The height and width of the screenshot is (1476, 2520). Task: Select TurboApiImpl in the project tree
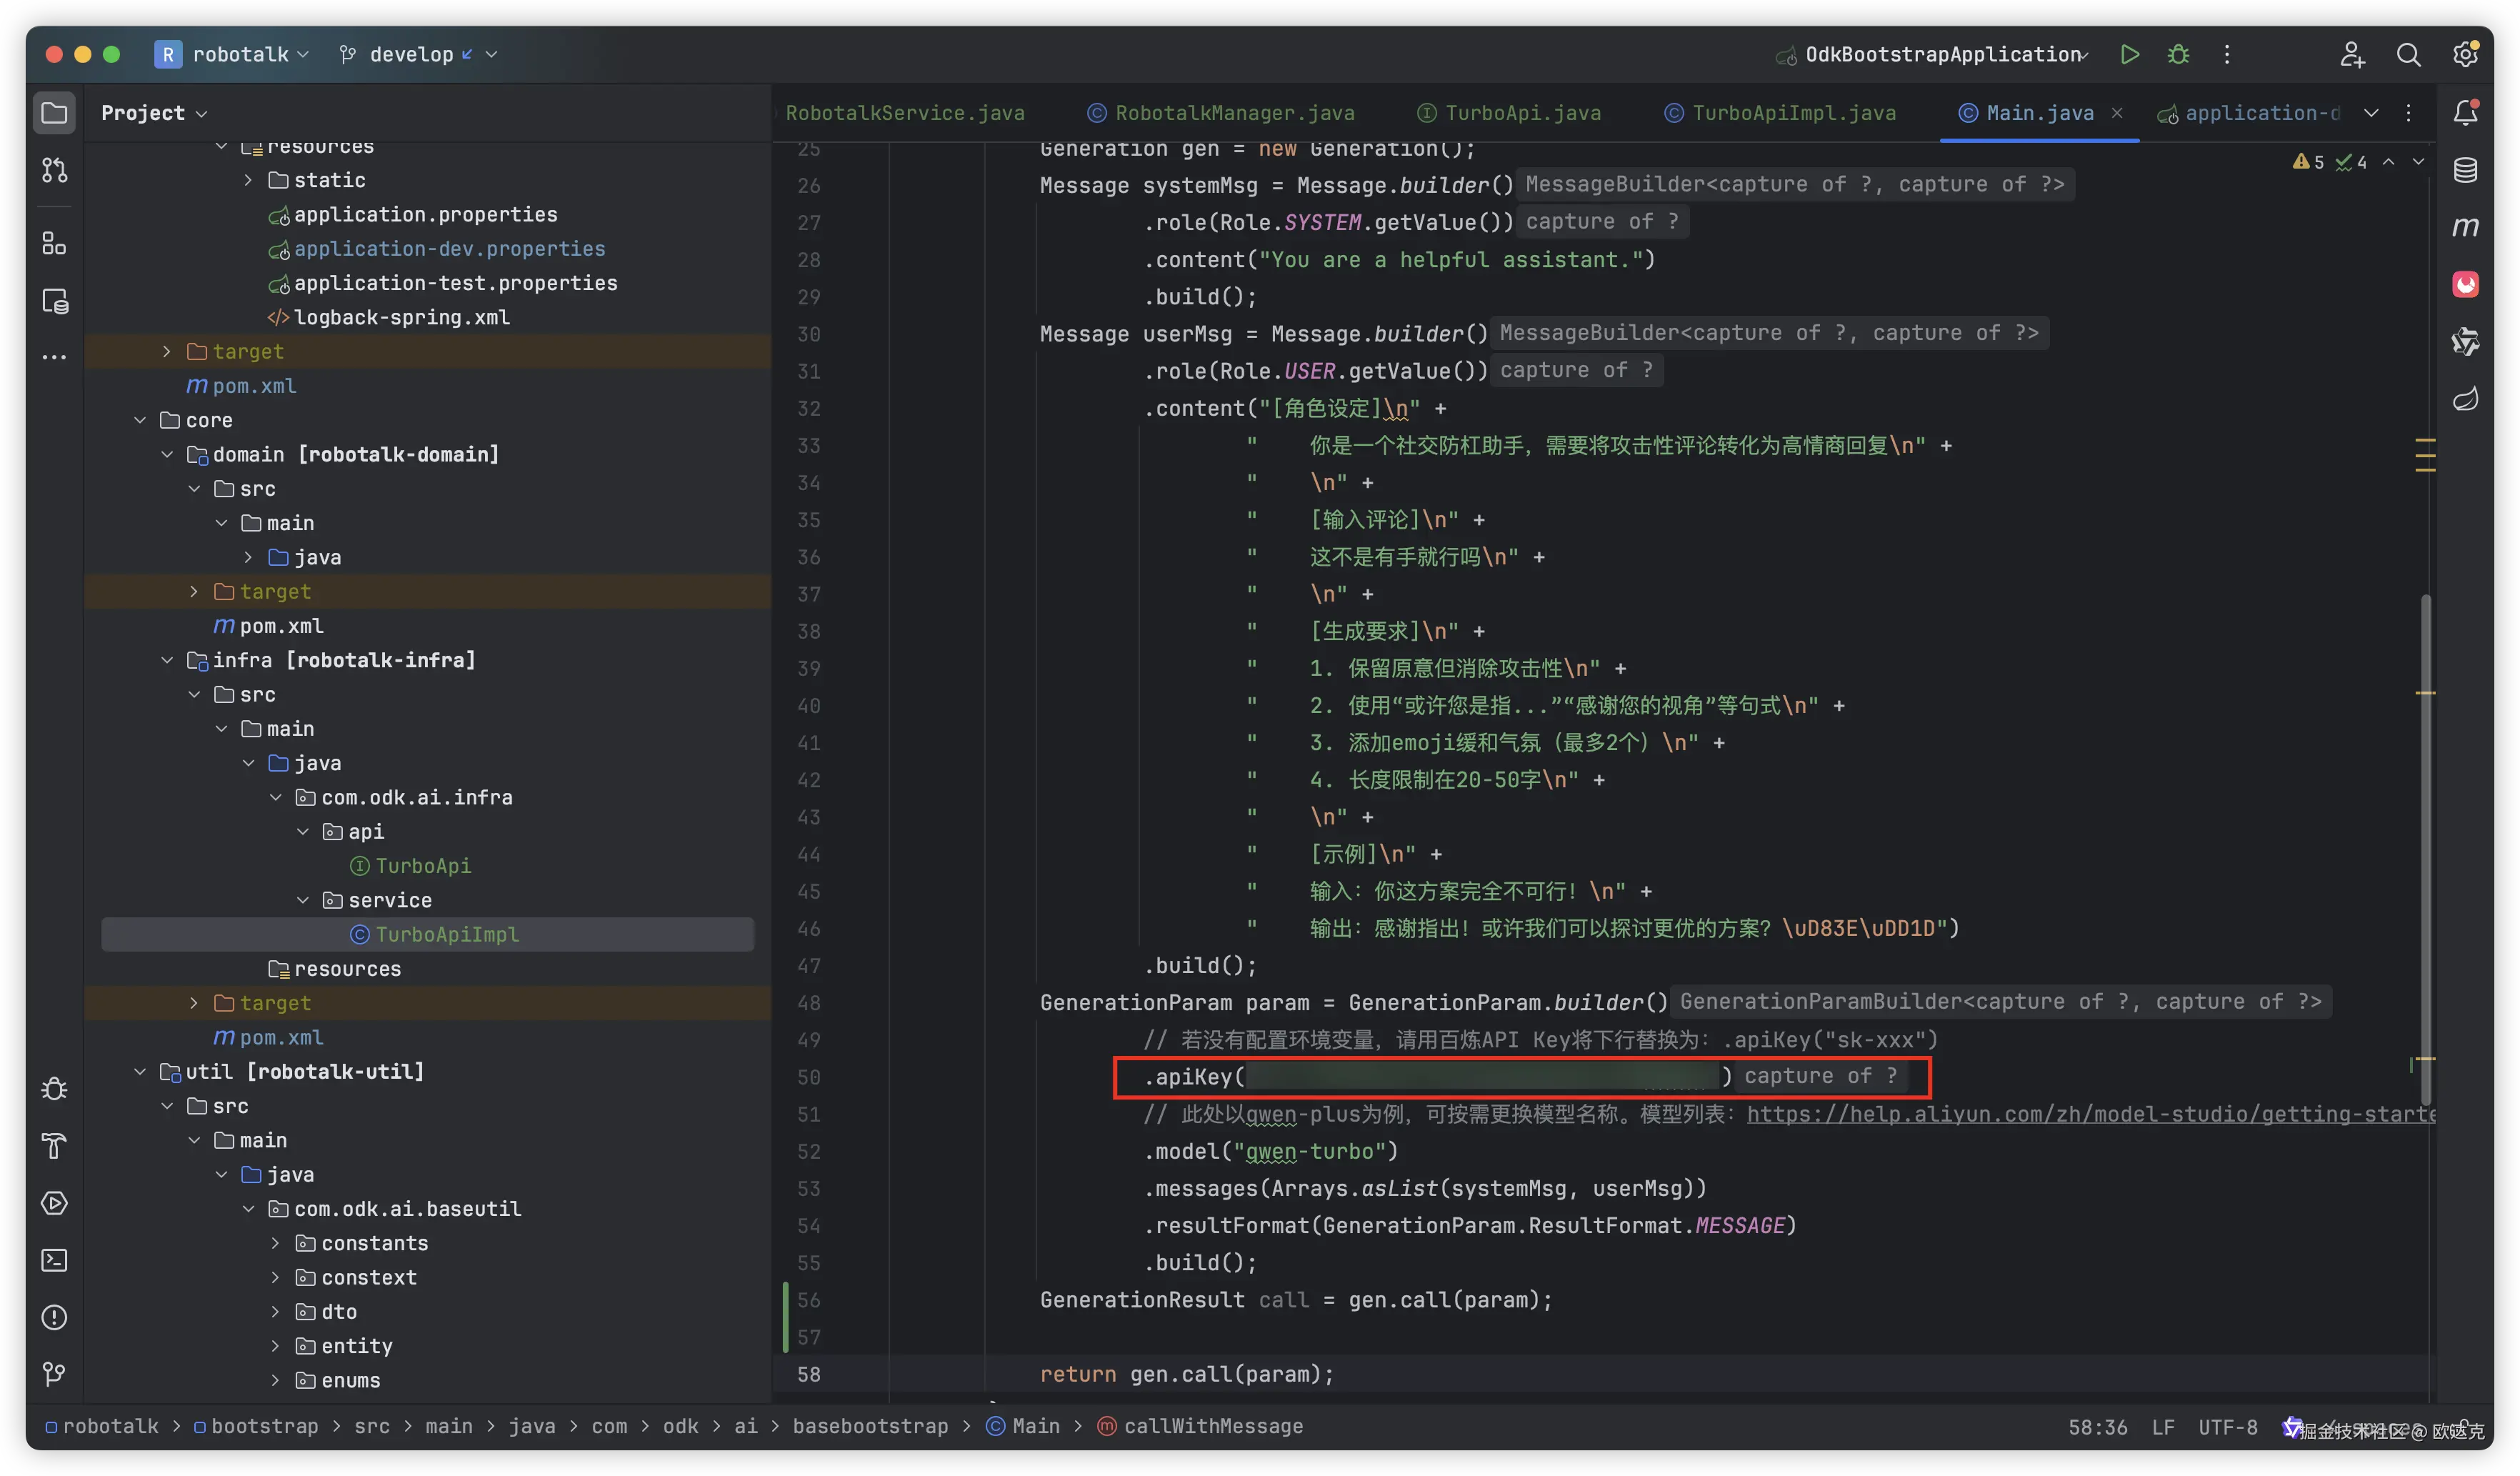[x=446, y=934]
